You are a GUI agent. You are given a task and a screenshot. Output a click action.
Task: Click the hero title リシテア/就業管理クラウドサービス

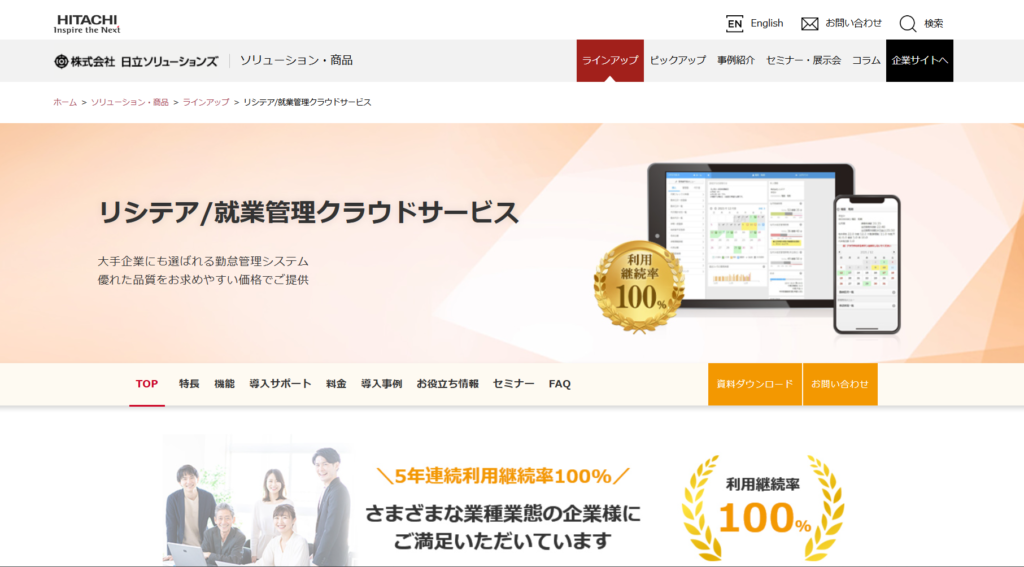point(308,213)
